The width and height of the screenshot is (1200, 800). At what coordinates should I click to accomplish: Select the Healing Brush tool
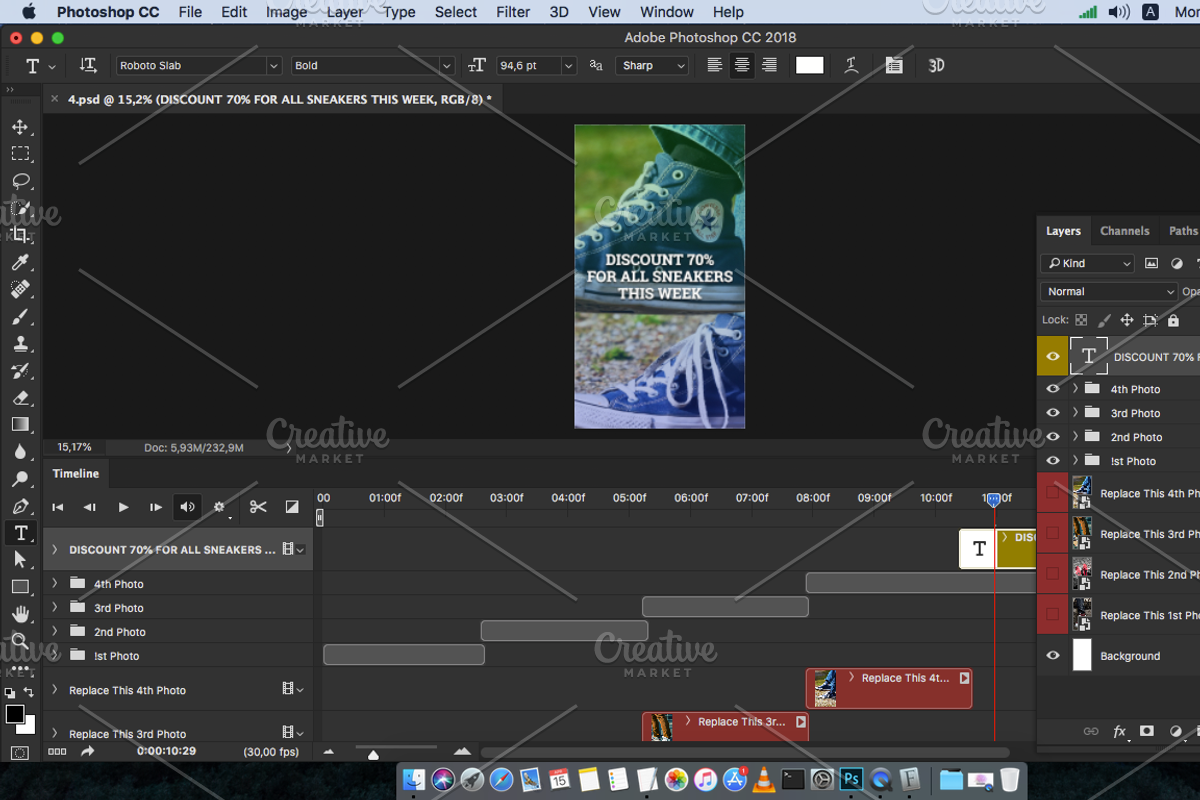click(20, 290)
